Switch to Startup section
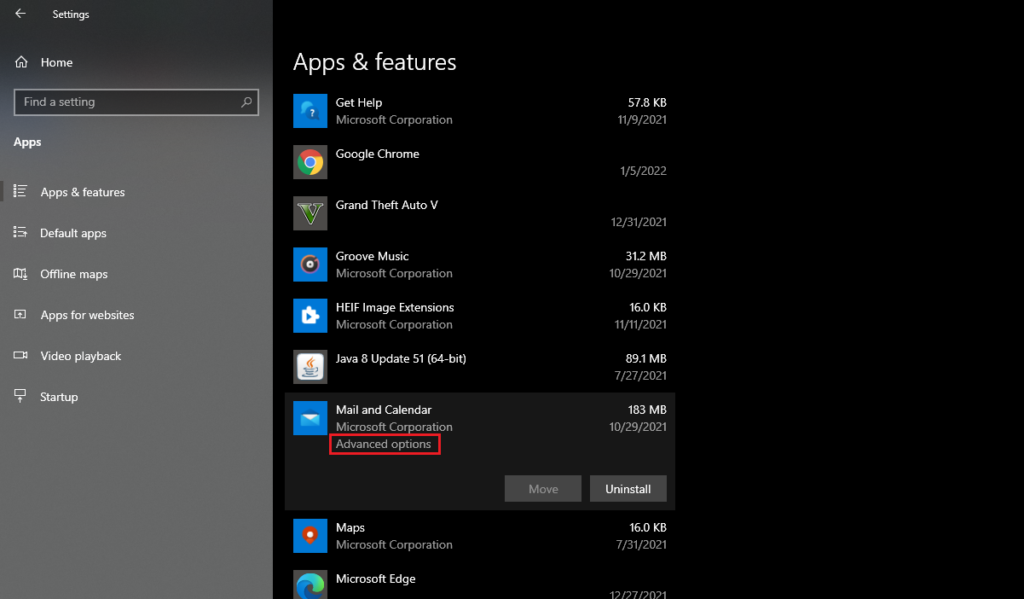 coord(59,397)
